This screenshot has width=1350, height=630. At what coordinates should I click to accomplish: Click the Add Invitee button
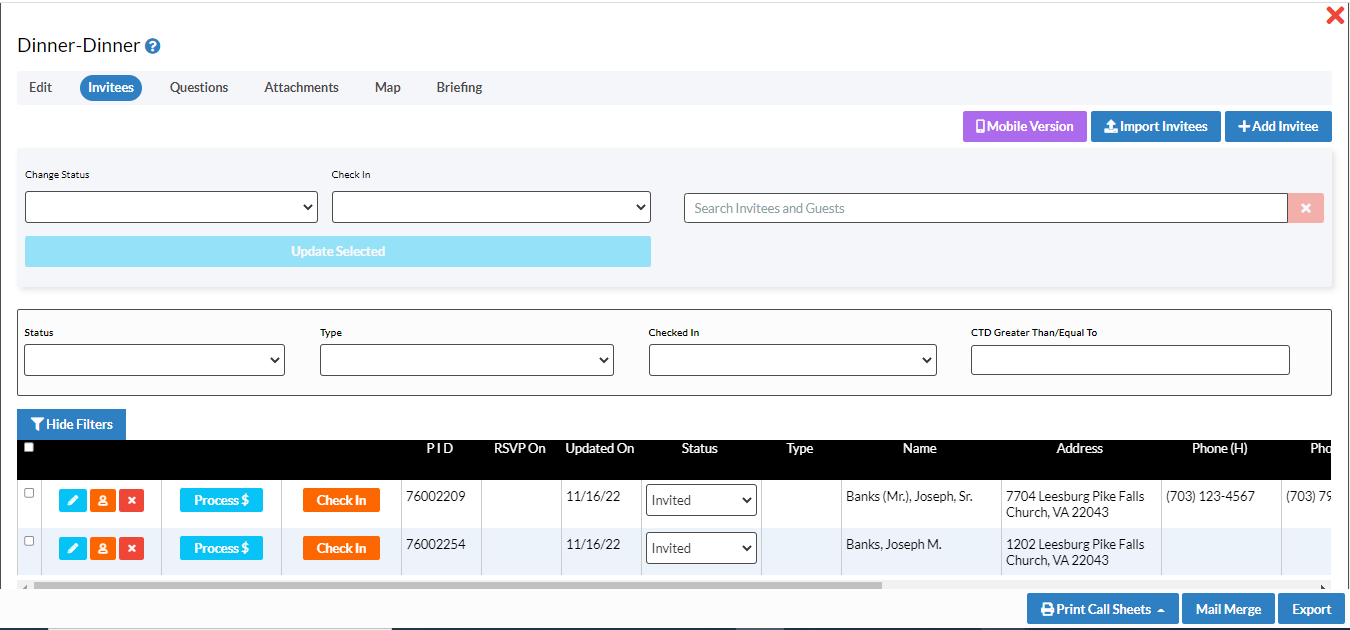click(1278, 126)
